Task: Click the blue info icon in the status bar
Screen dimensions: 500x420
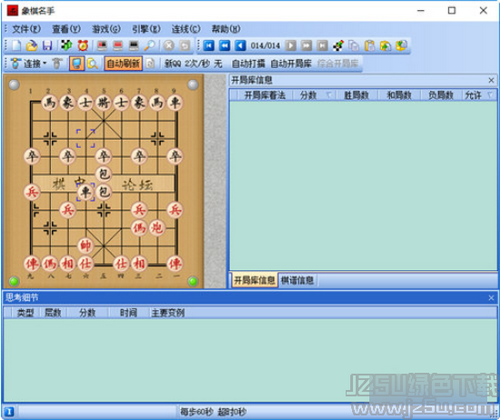Action: click(9, 411)
